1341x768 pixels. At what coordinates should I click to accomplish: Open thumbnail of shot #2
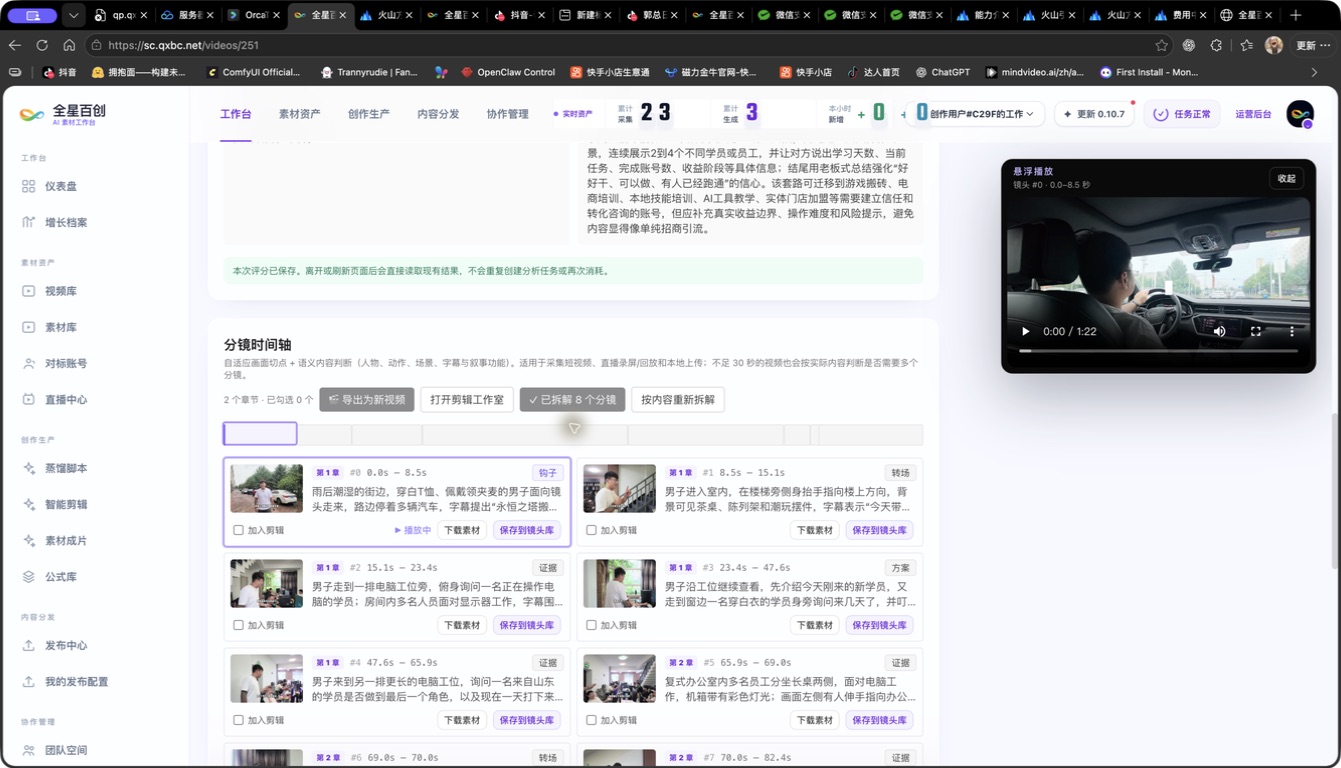pos(266,583)
